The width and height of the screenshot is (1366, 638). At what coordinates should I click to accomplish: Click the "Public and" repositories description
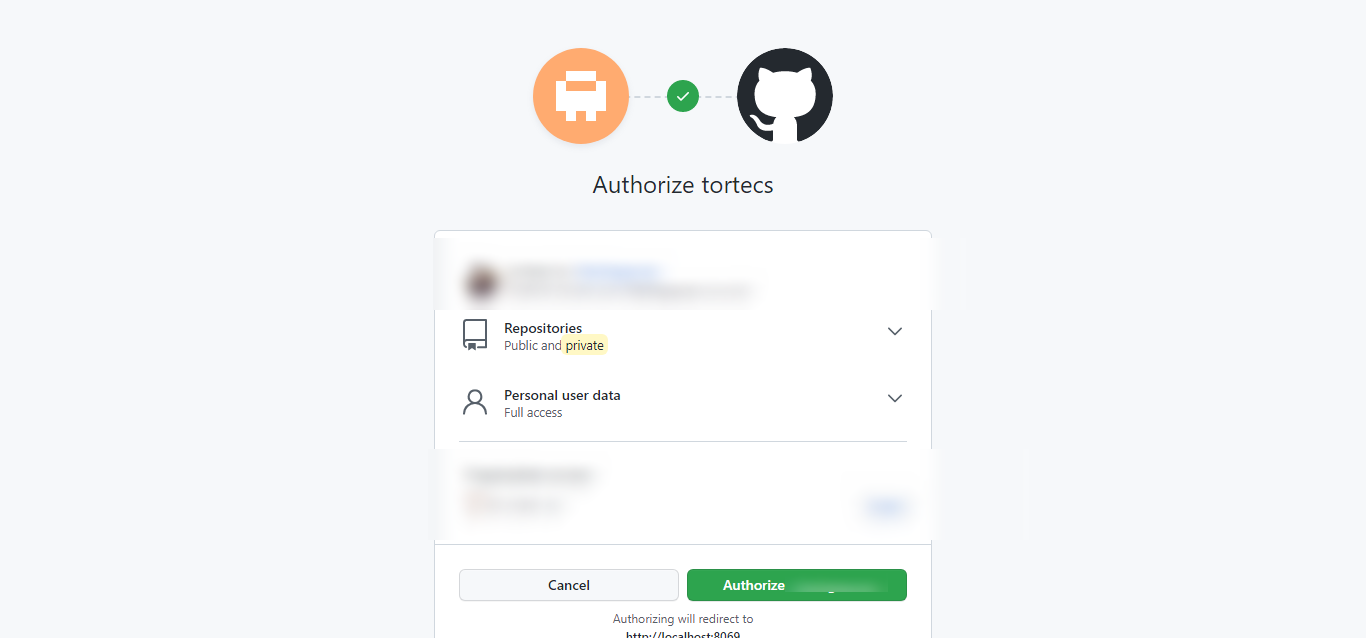533,346
